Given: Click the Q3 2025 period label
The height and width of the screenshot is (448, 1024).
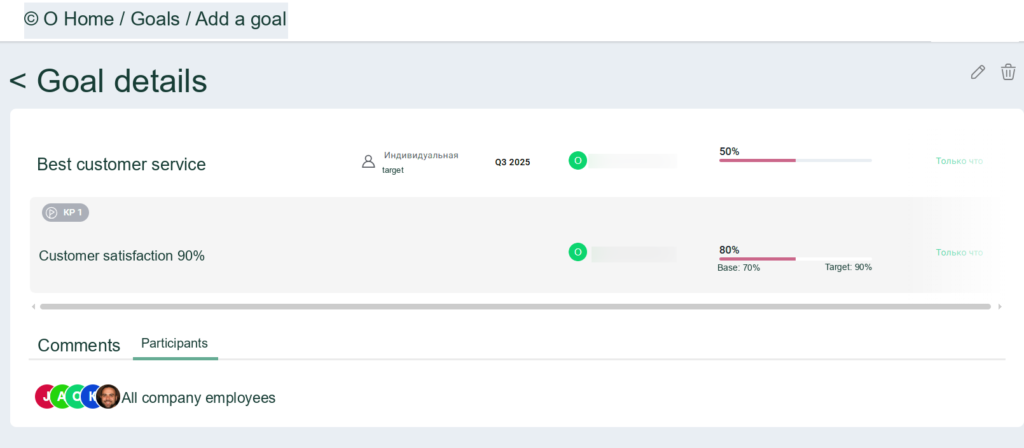Looking at the screenshot, I should point(513,163).
